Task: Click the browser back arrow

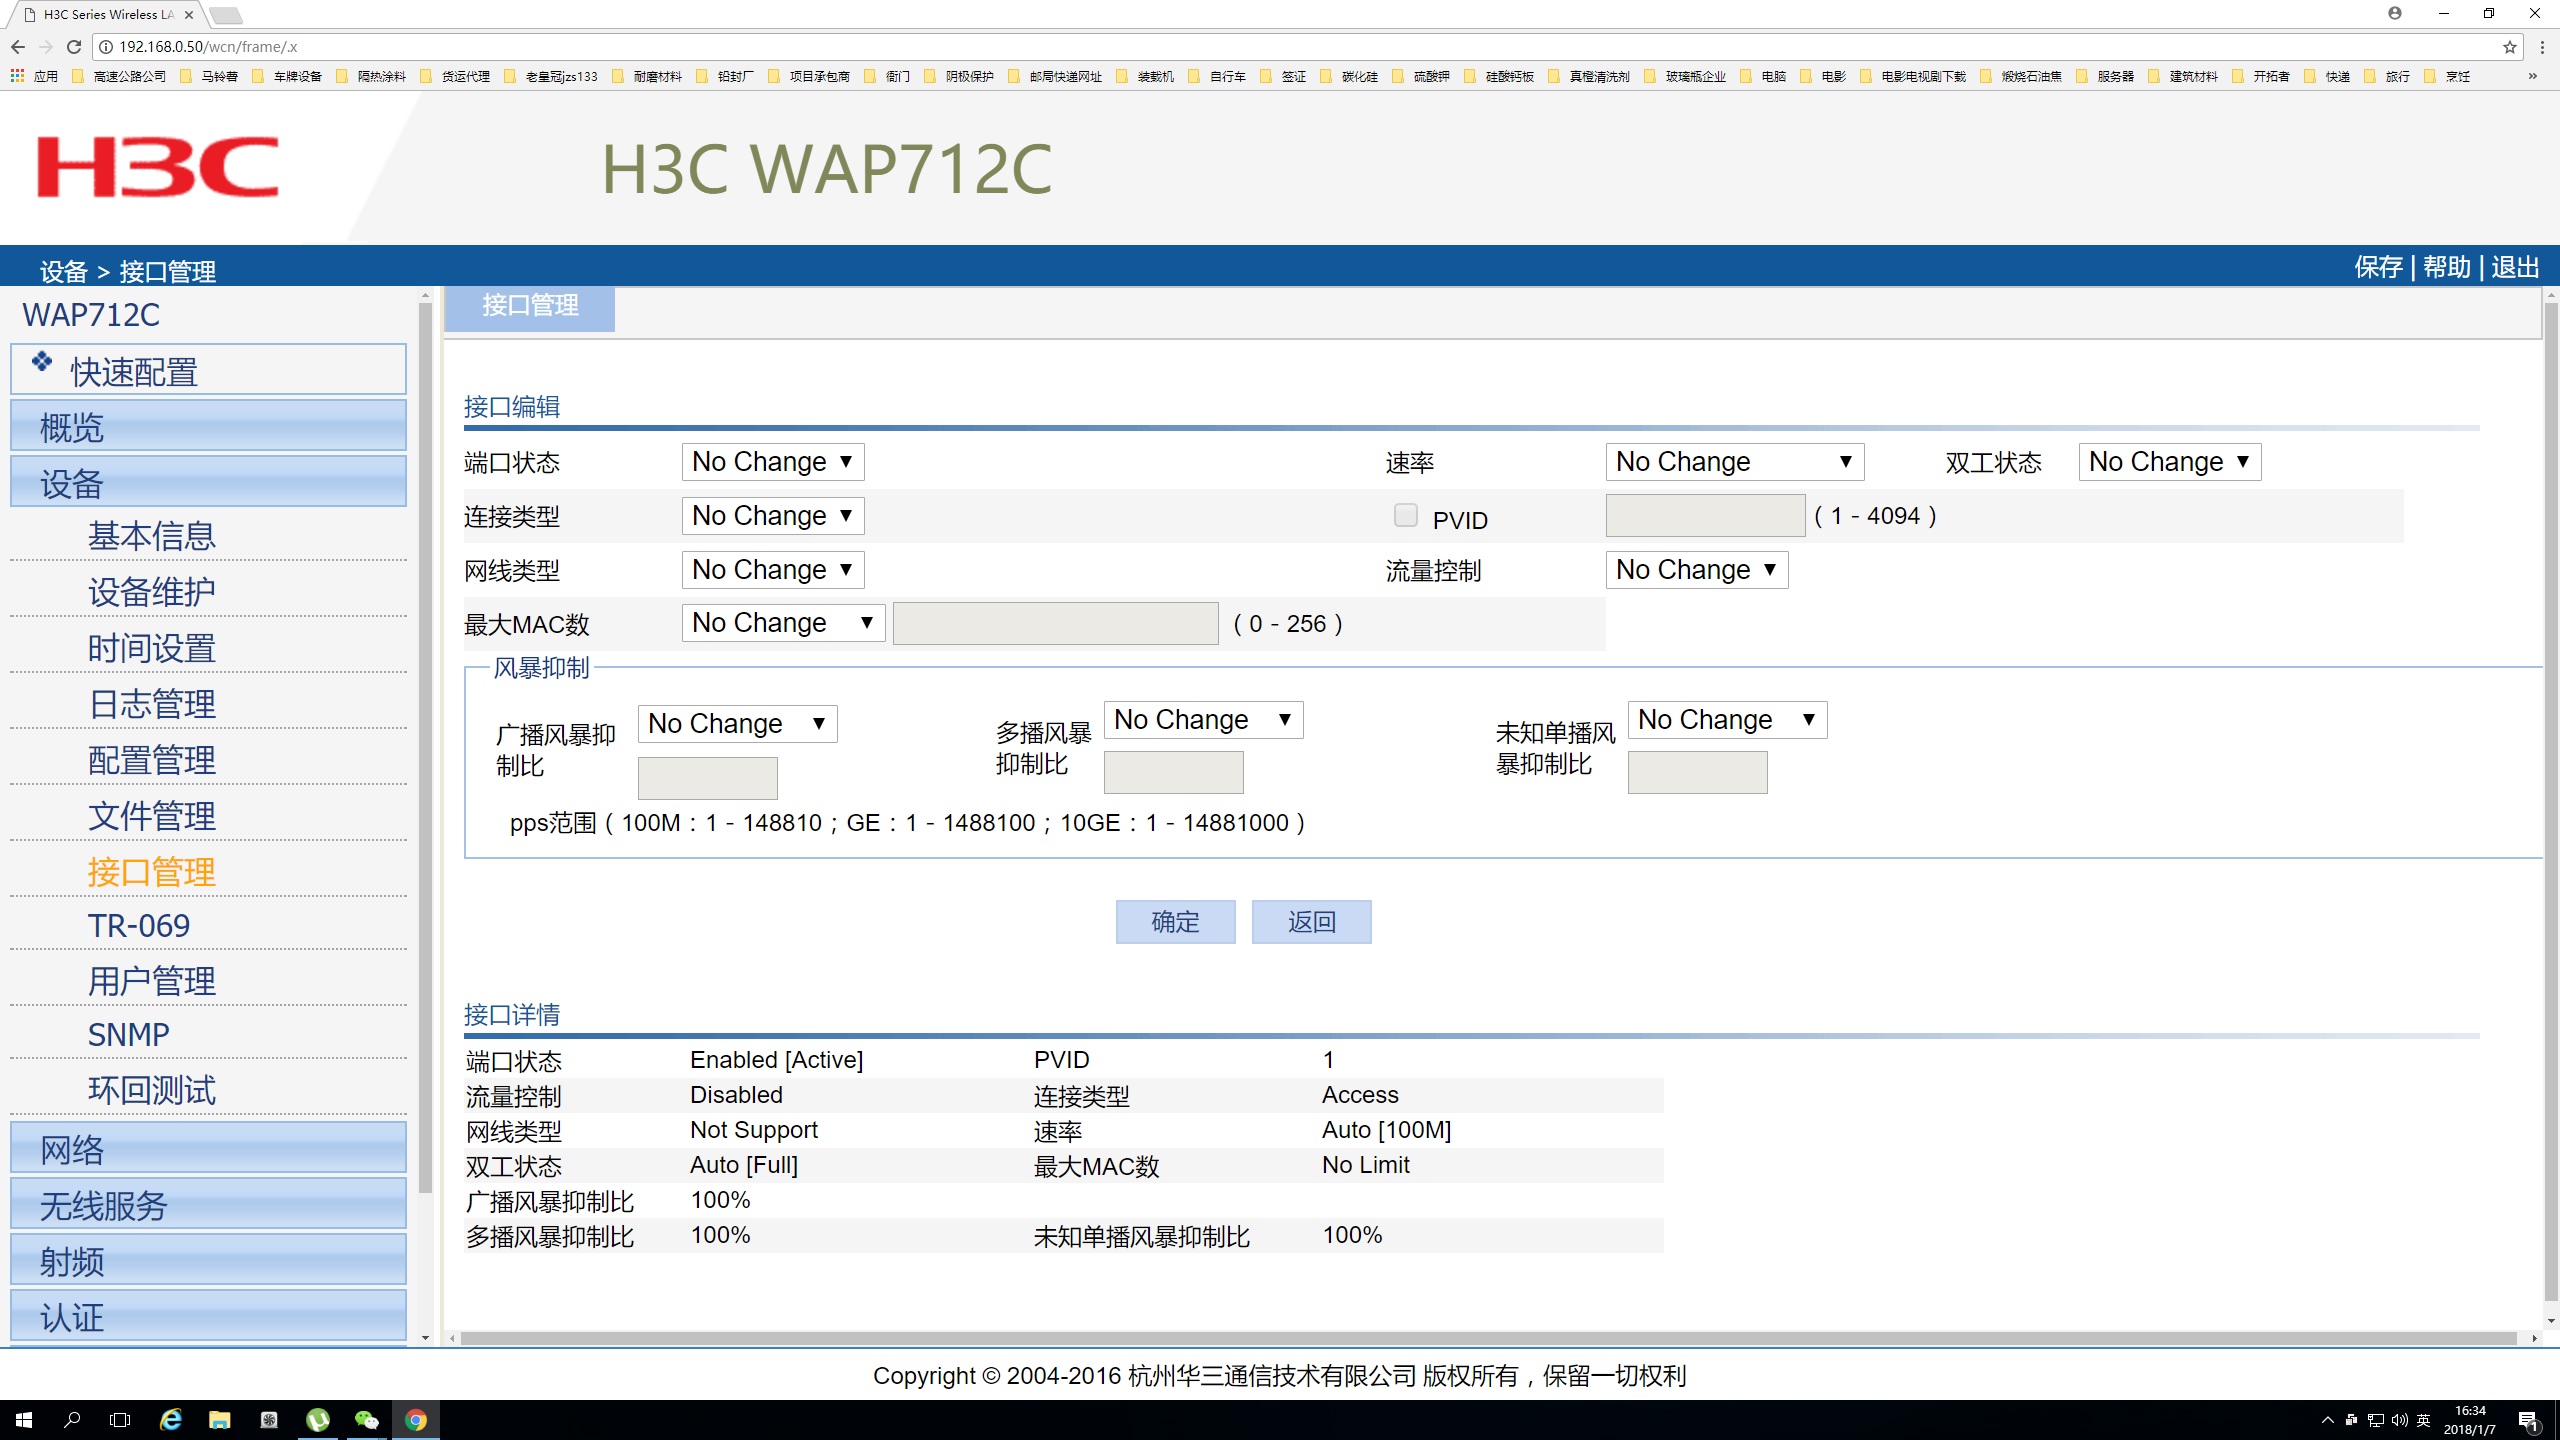Action: (18, 47)
